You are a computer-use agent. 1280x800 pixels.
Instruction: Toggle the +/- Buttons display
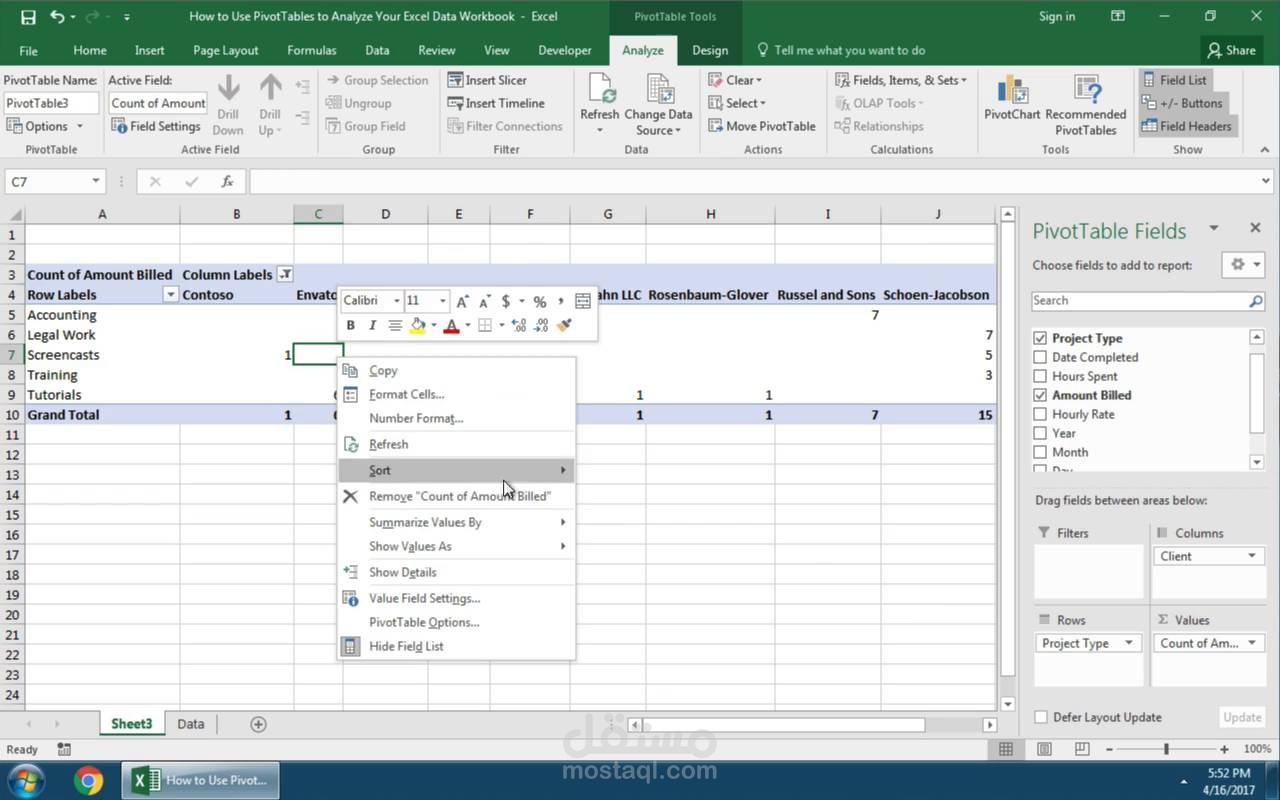(1182, 103)
